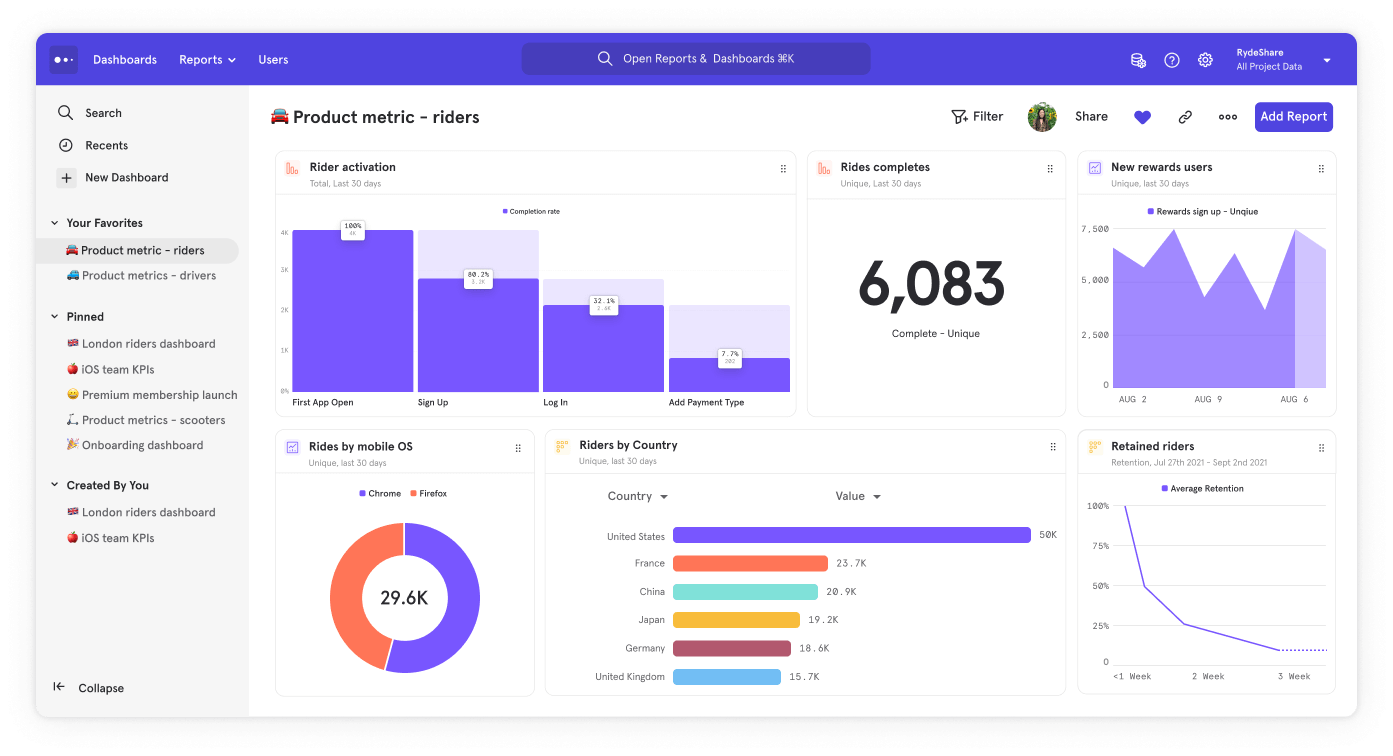Click the Filter funnel icon
The height and width of the screenshot is (756, 1393).
click(x=960, y=116)
